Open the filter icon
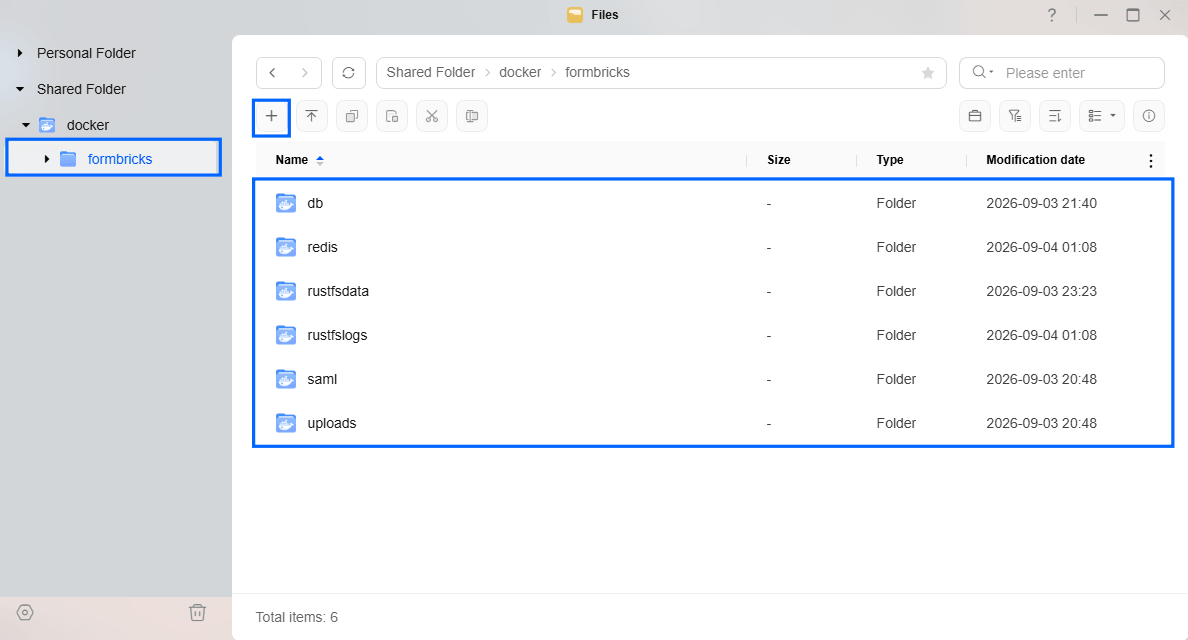 click(1015, 117)
